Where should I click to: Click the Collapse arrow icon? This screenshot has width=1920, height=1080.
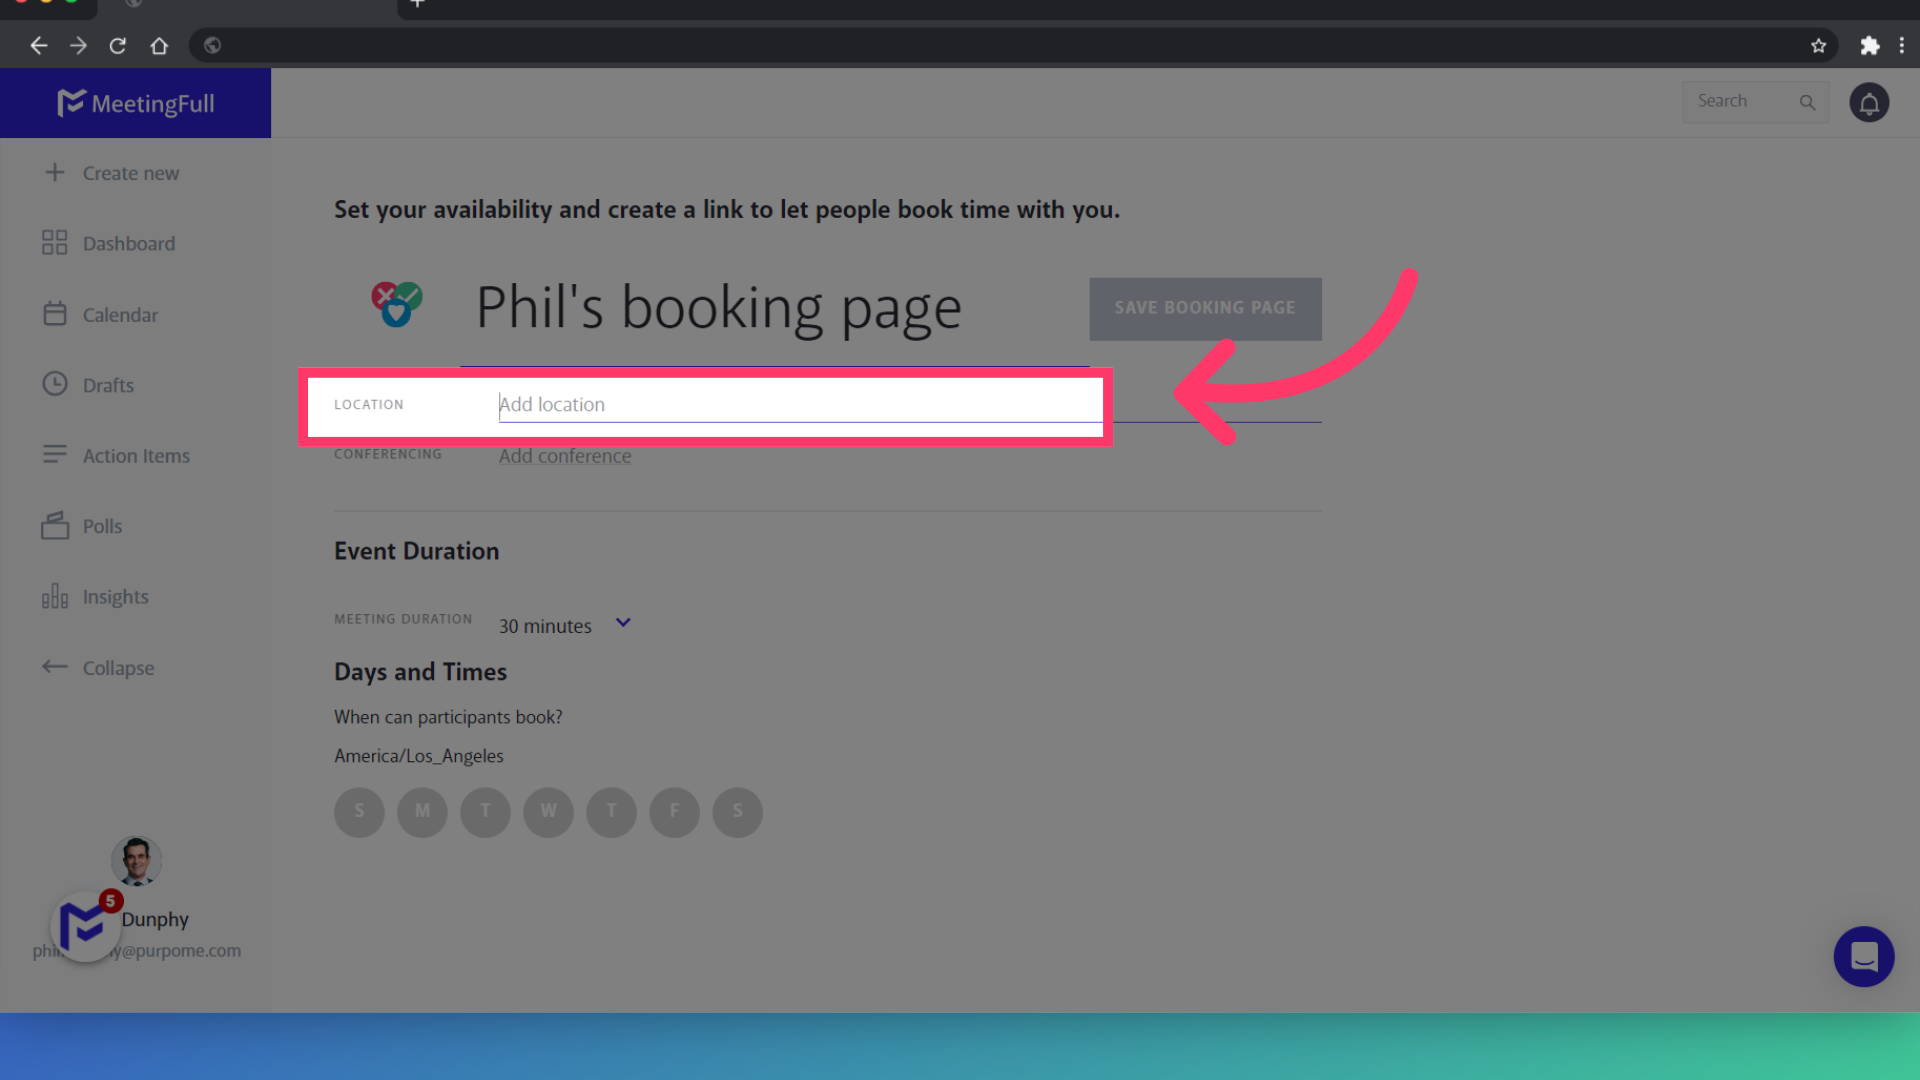(55, 666)
